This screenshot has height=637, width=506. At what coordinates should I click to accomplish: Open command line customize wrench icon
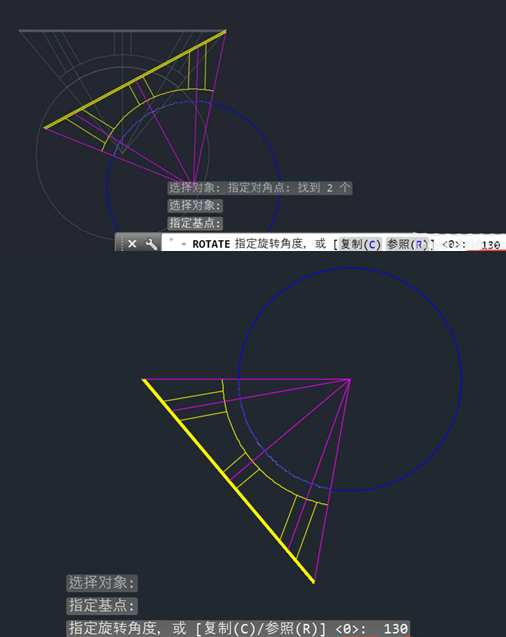151,244
